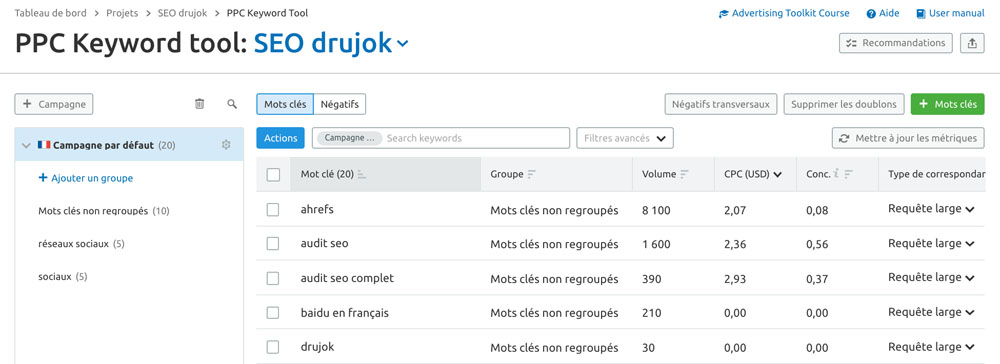Sort by the Mot clé column icon
Screen dimensions: 1000x364
click(x=362, y=174)
